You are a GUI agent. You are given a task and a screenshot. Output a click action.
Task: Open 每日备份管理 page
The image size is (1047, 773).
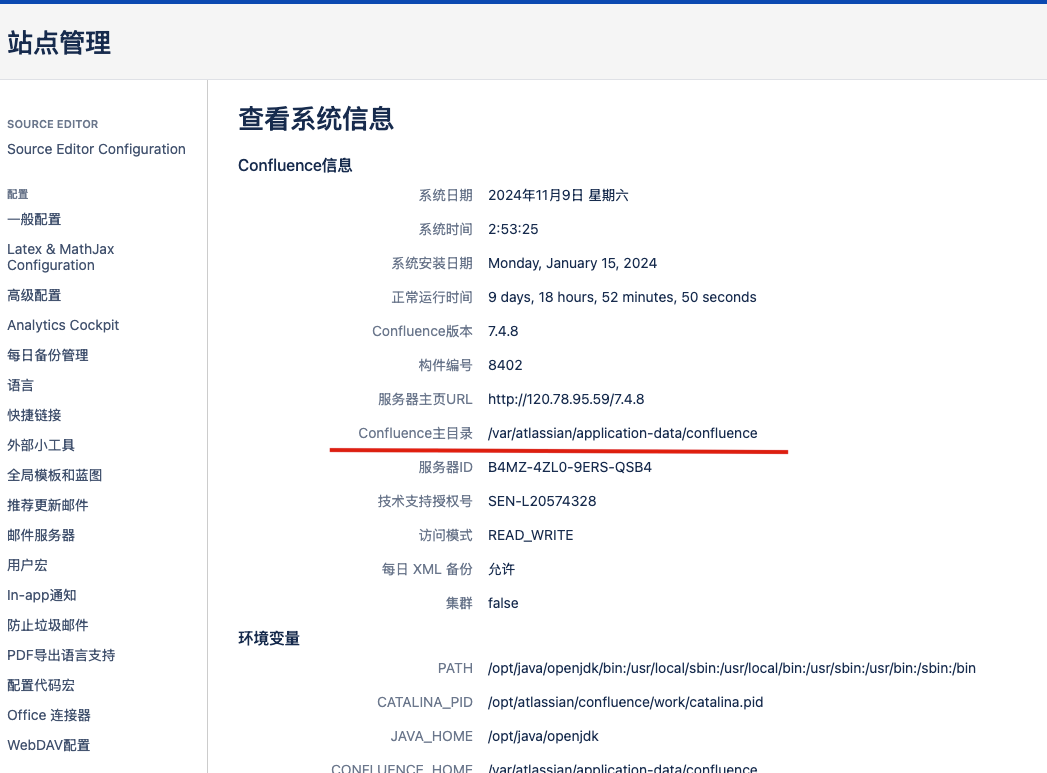47,355
